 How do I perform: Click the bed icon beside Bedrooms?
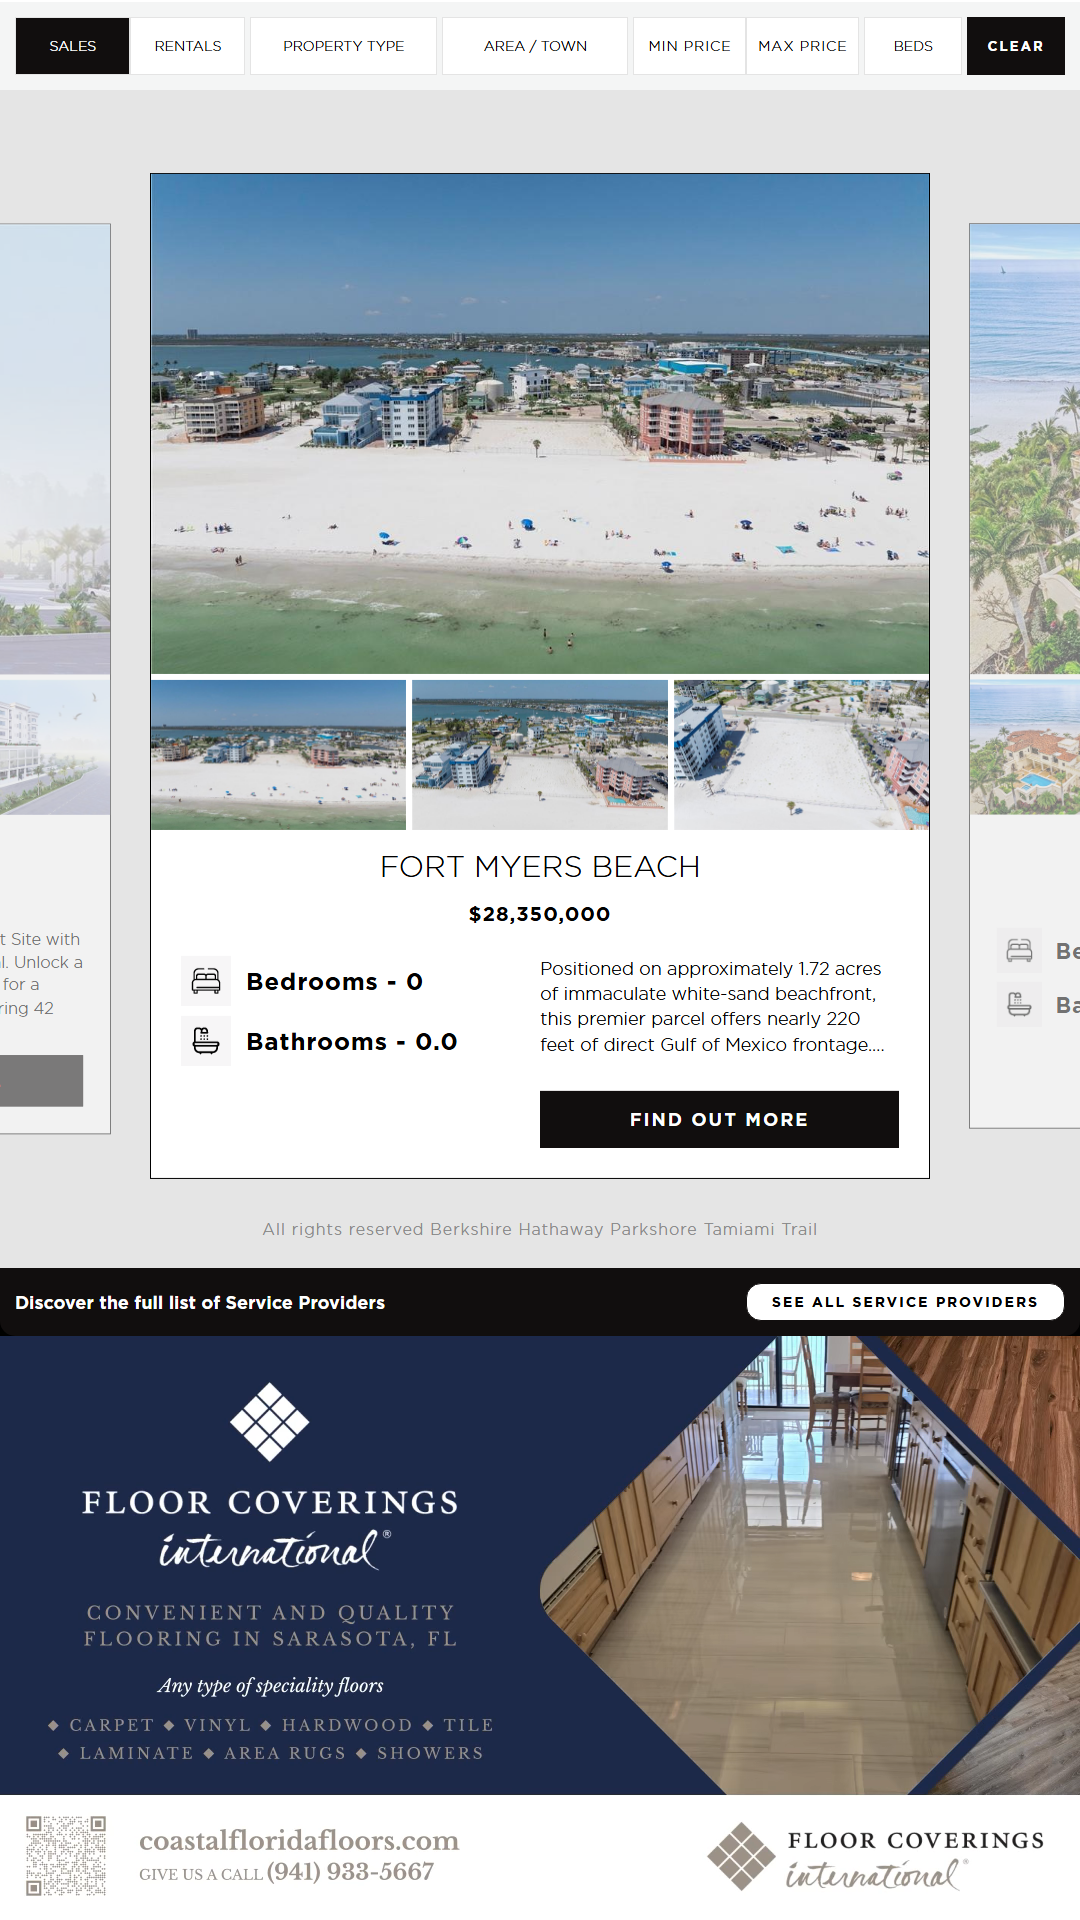pos(206,981)
